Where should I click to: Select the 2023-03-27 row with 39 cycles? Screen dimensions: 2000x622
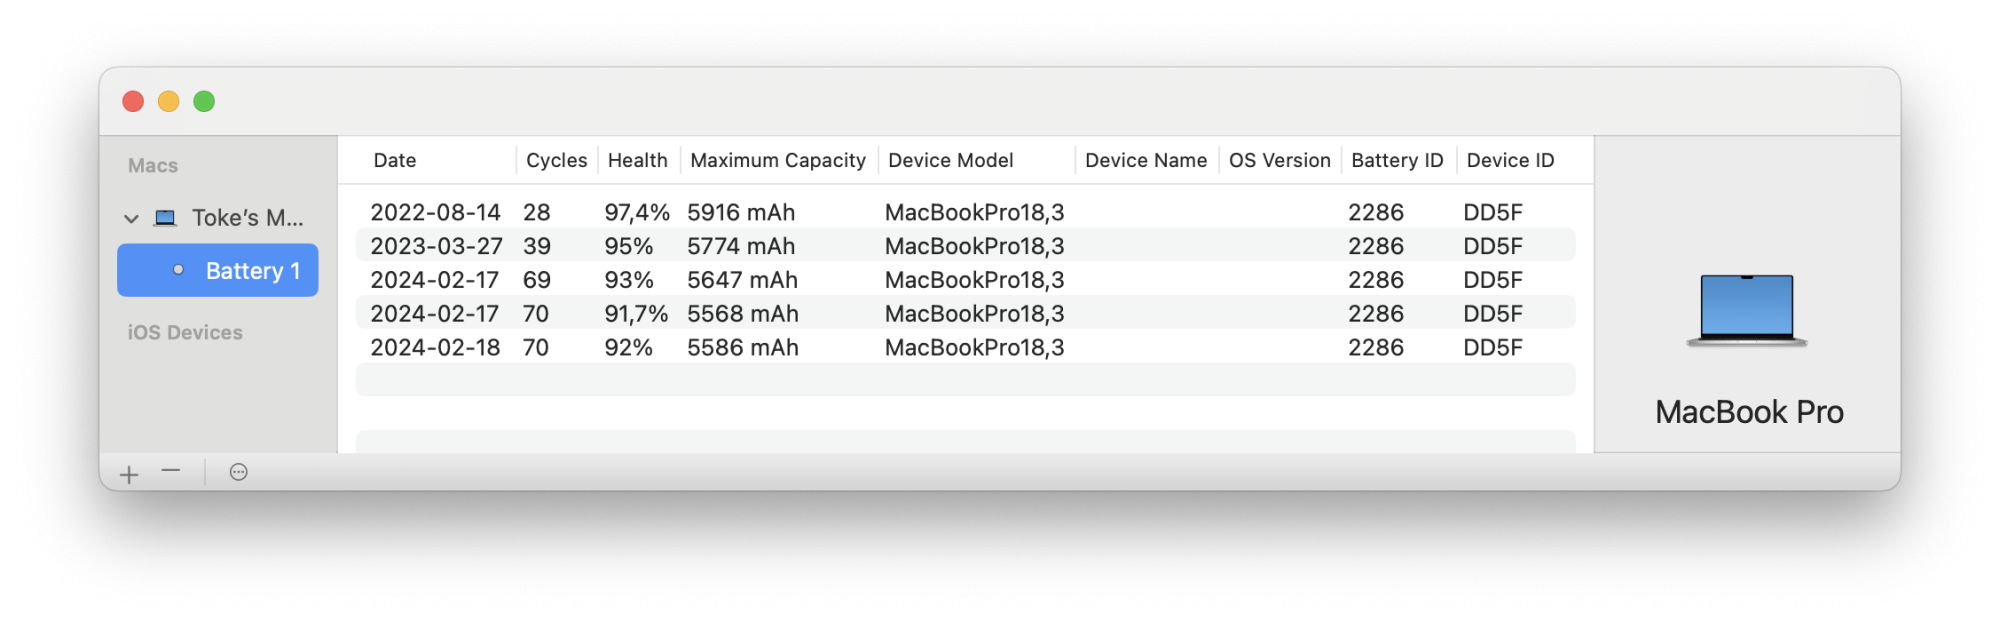[x=966, y=246]
